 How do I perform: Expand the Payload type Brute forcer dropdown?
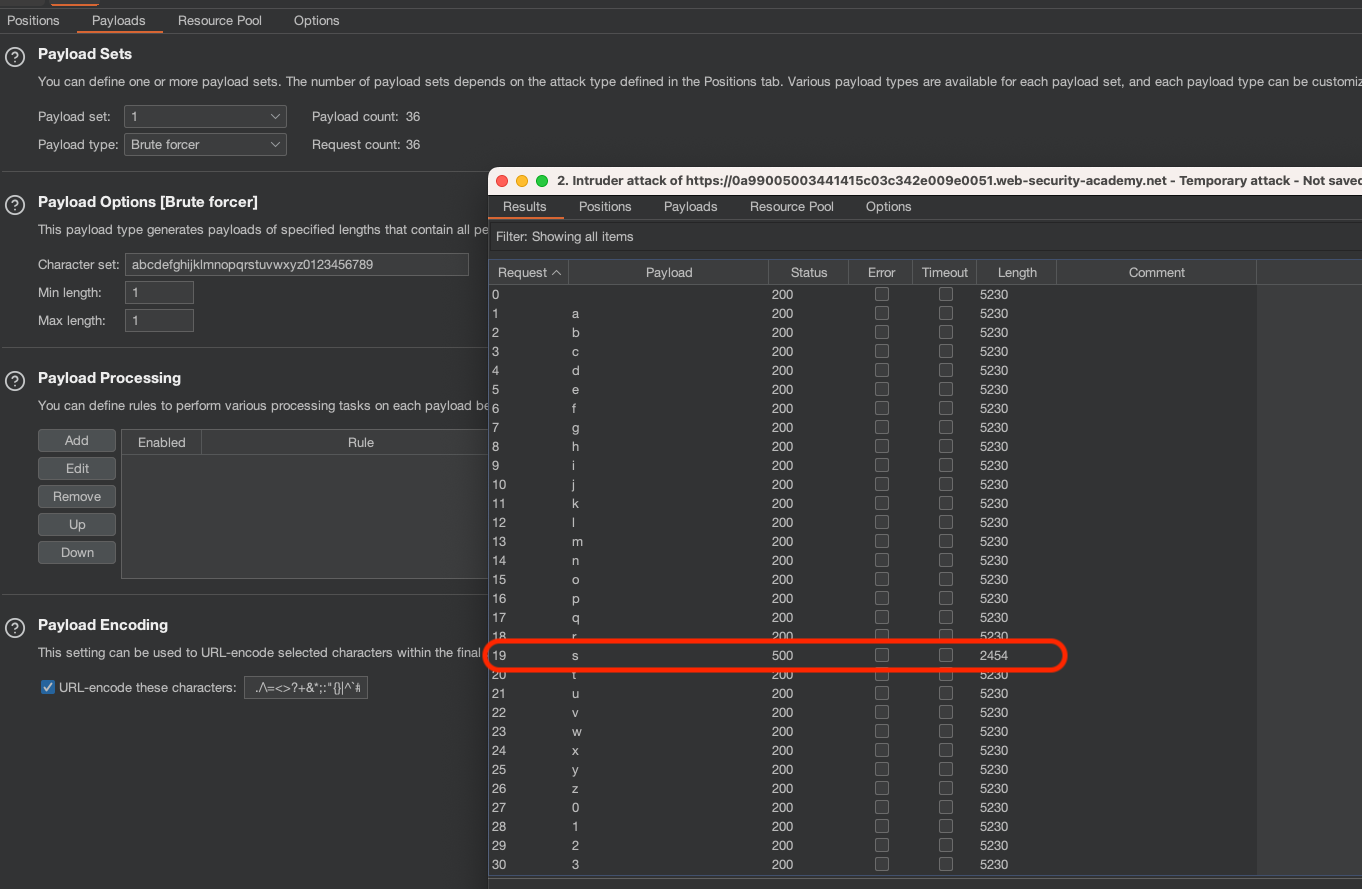point(205,145)
